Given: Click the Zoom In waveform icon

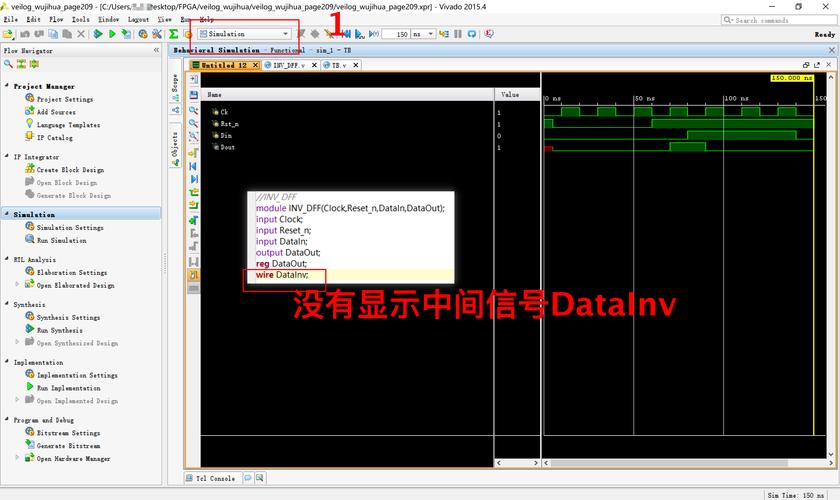Looking at the screenshot, I should click(x=193, y=110).
